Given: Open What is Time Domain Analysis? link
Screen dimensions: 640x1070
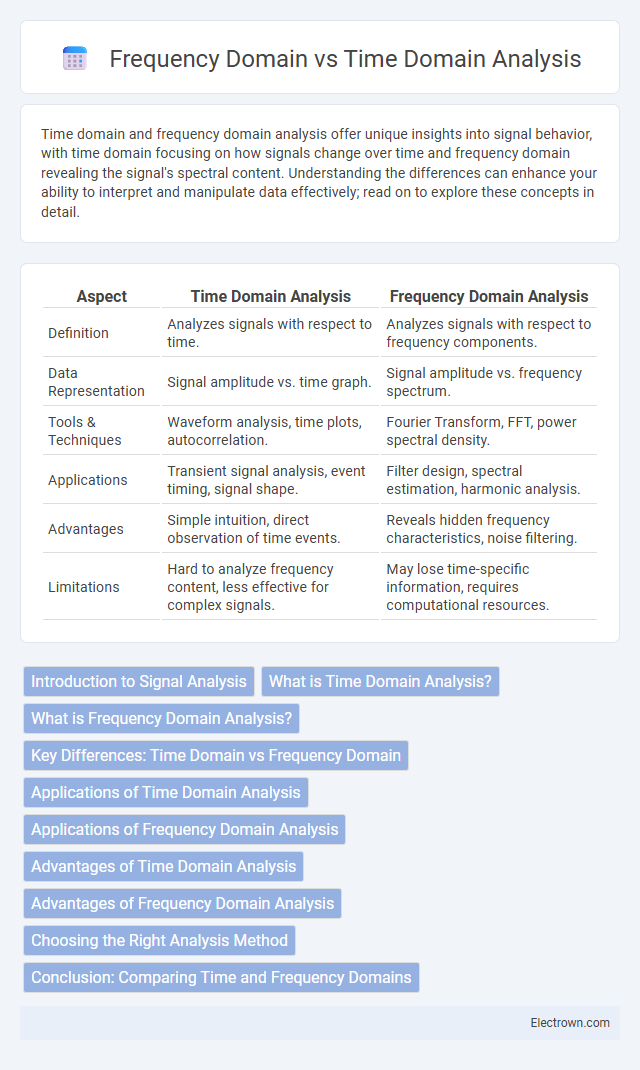Looking at the screenshot, I should 381,681.
